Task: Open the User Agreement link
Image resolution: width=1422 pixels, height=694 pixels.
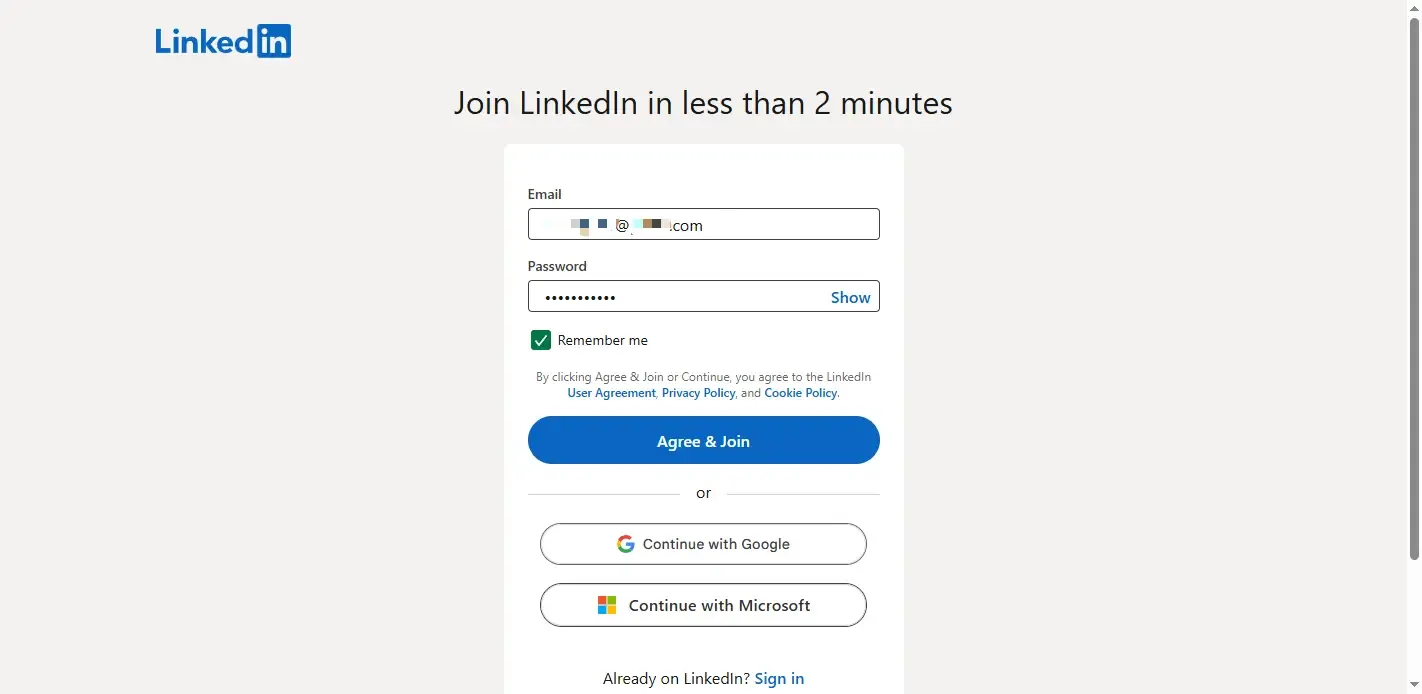Action: [x=611, y=392]
